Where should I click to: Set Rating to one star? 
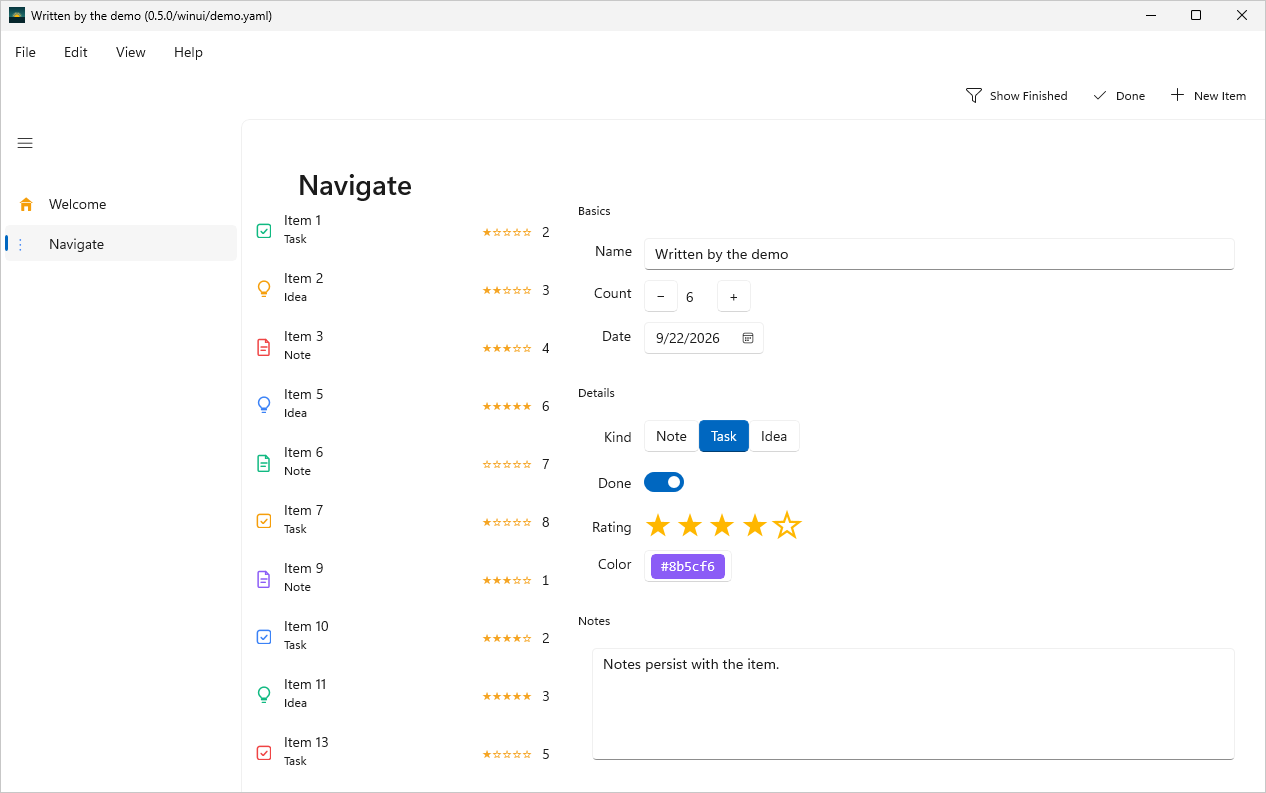pyautogui.click(x=657, y=525)
